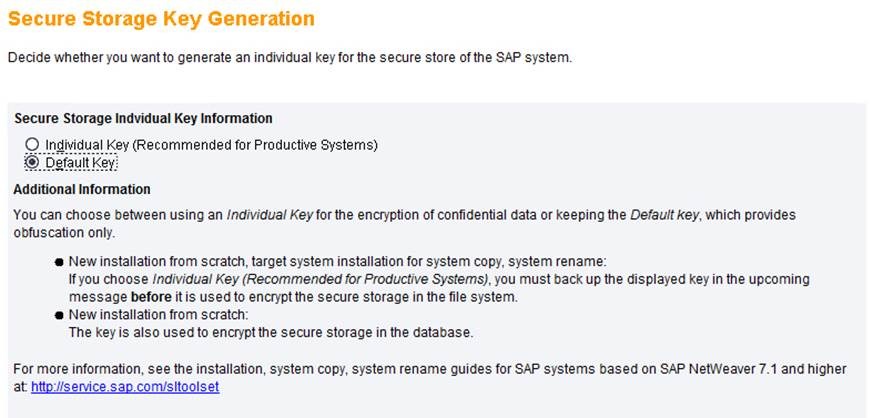Click 'The key is also used to encrypt' line
Viewport: 873px width, 418px height.
click(x=271, y=333)
